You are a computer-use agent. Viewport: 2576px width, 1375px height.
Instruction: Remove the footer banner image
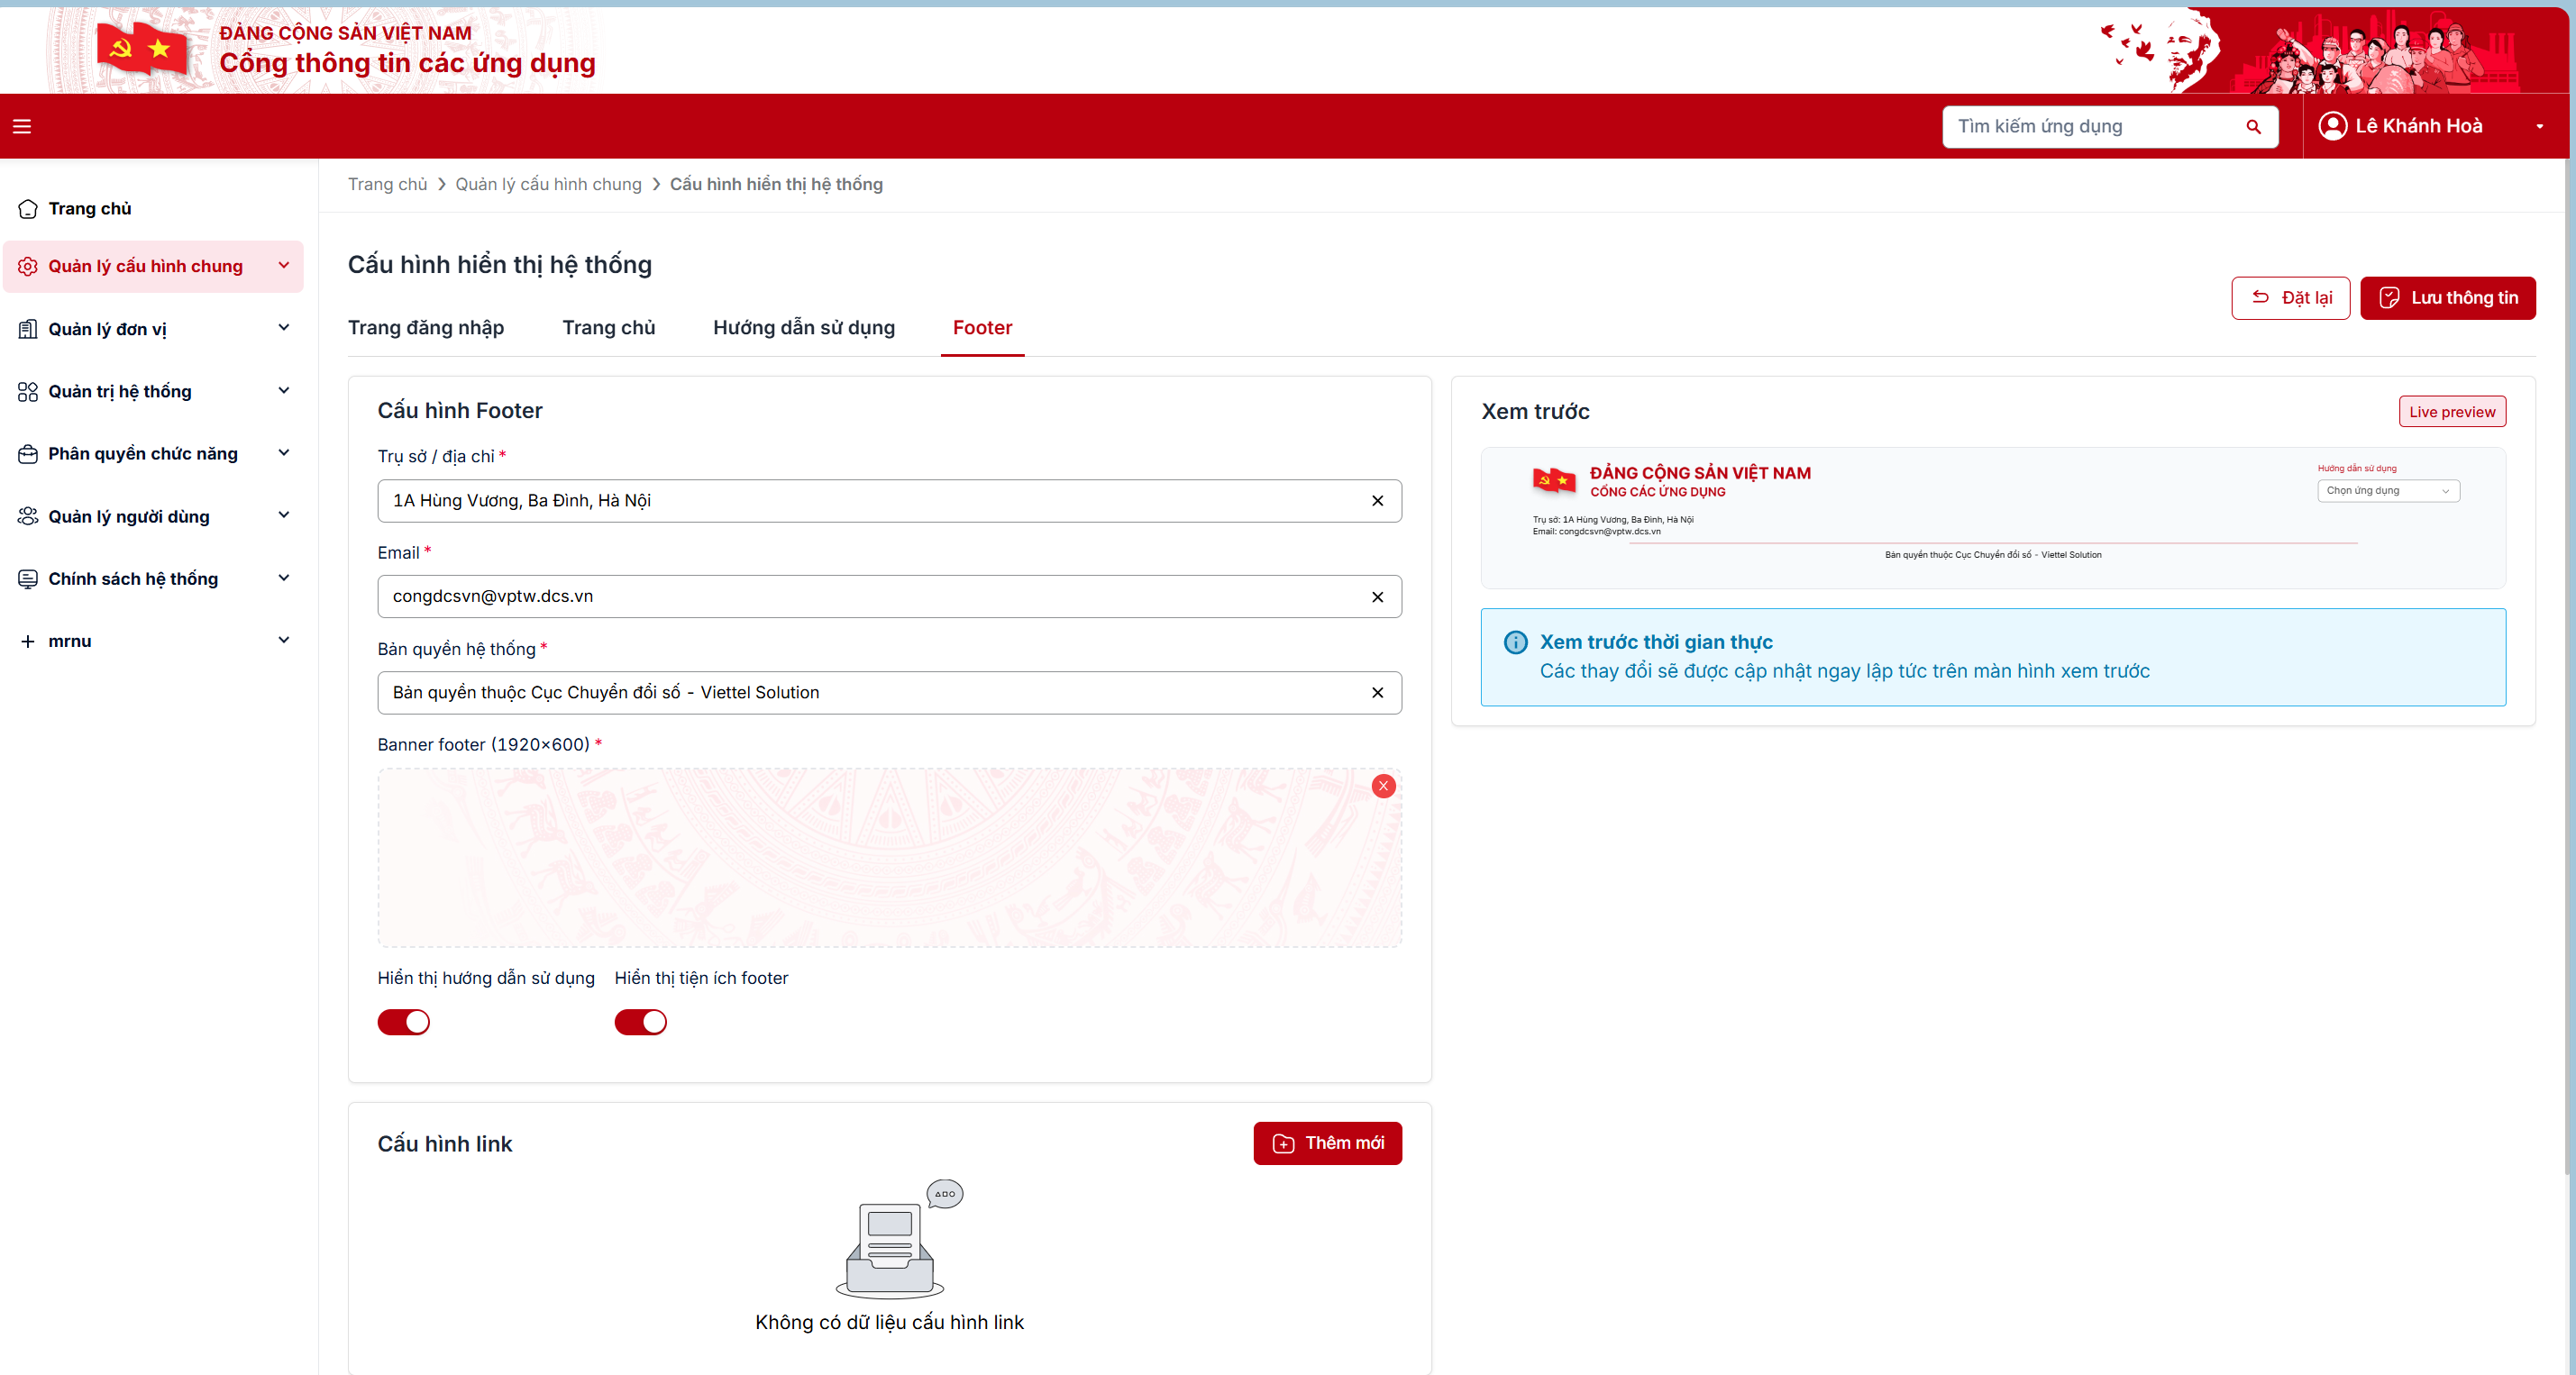coord(1383,786)
